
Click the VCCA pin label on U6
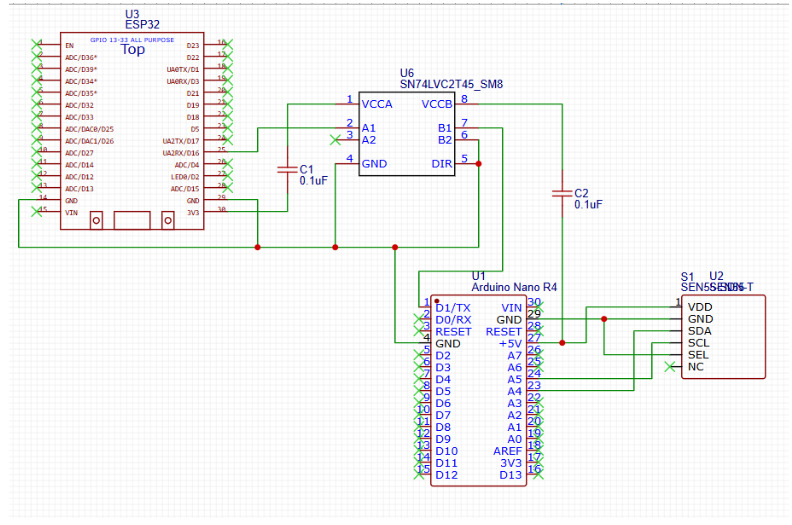click(377, 104)
